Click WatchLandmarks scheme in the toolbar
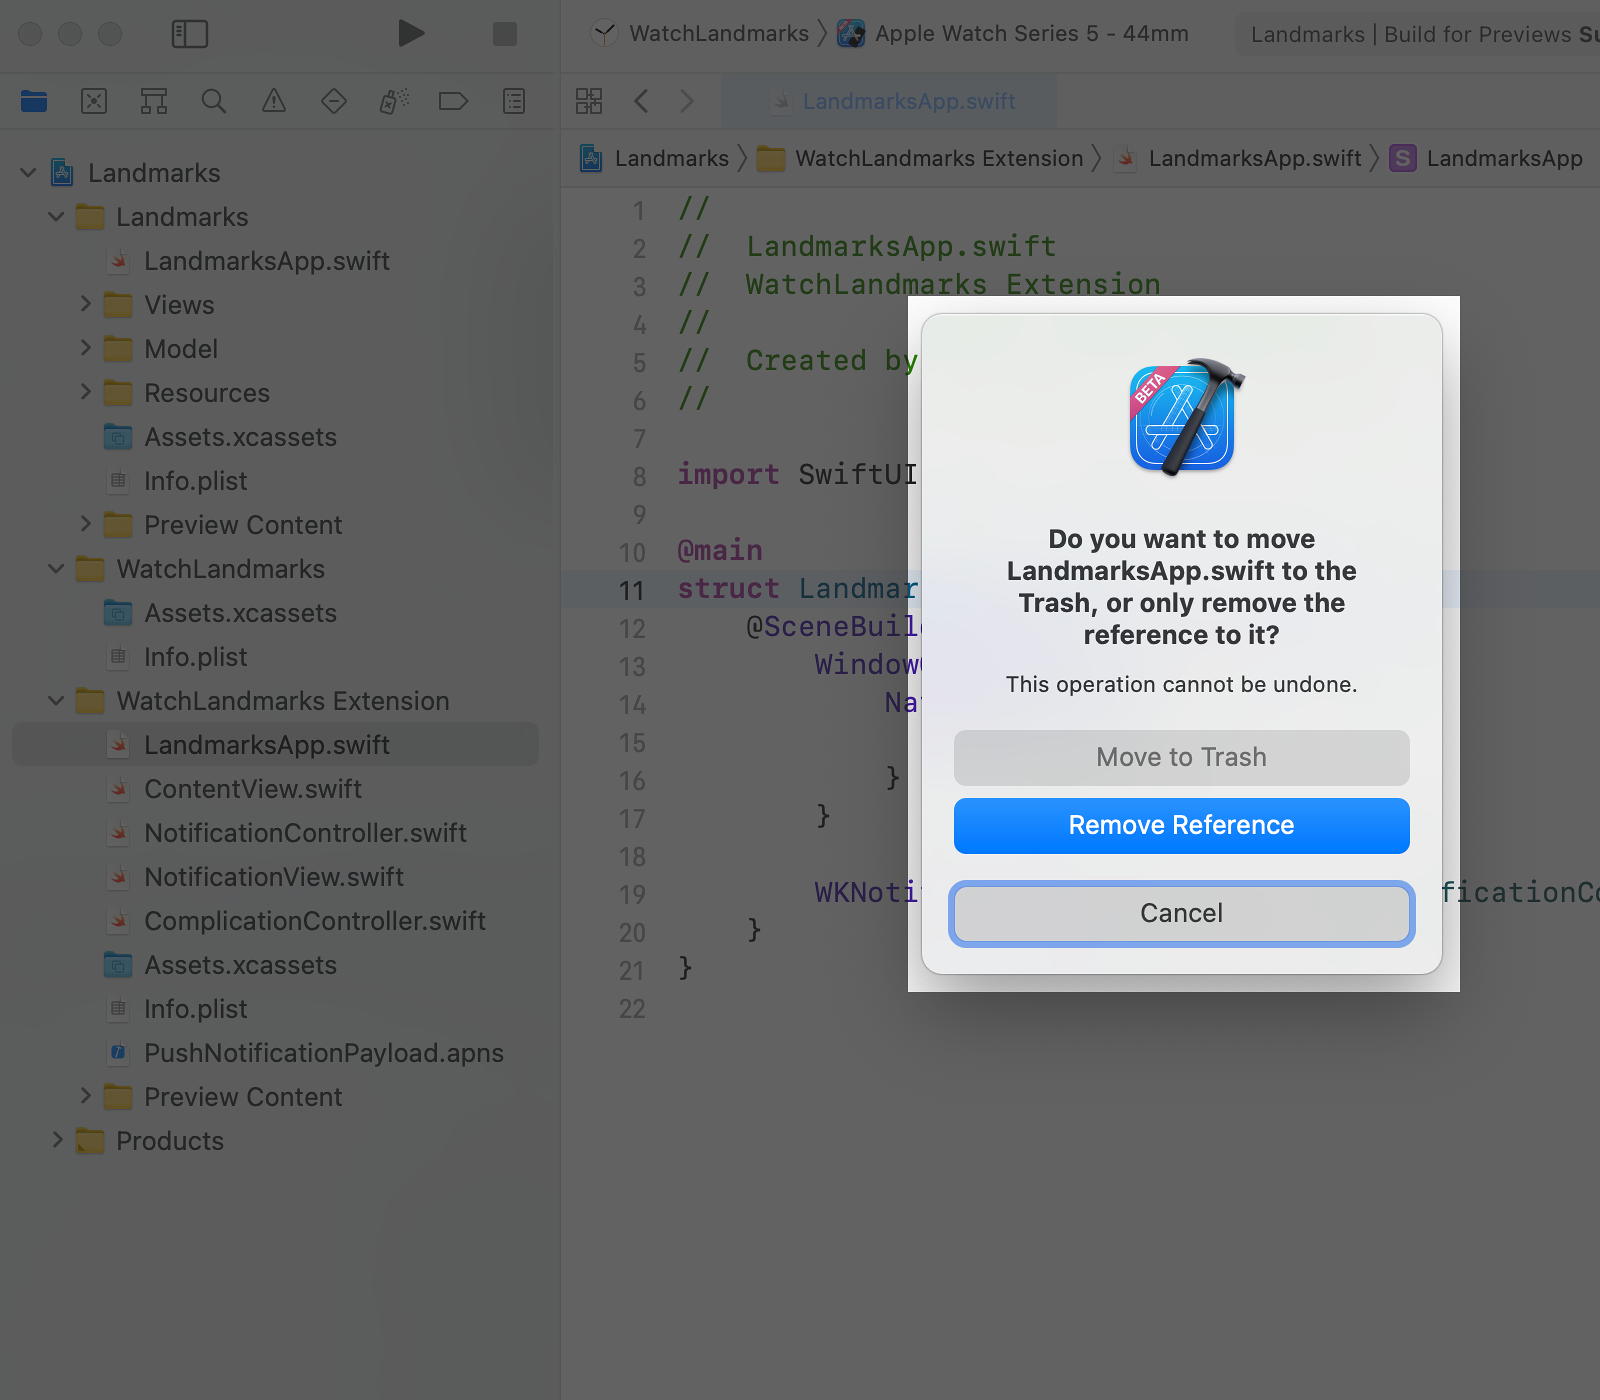Screen dimensions: 1600x1400 pos(719,34)
